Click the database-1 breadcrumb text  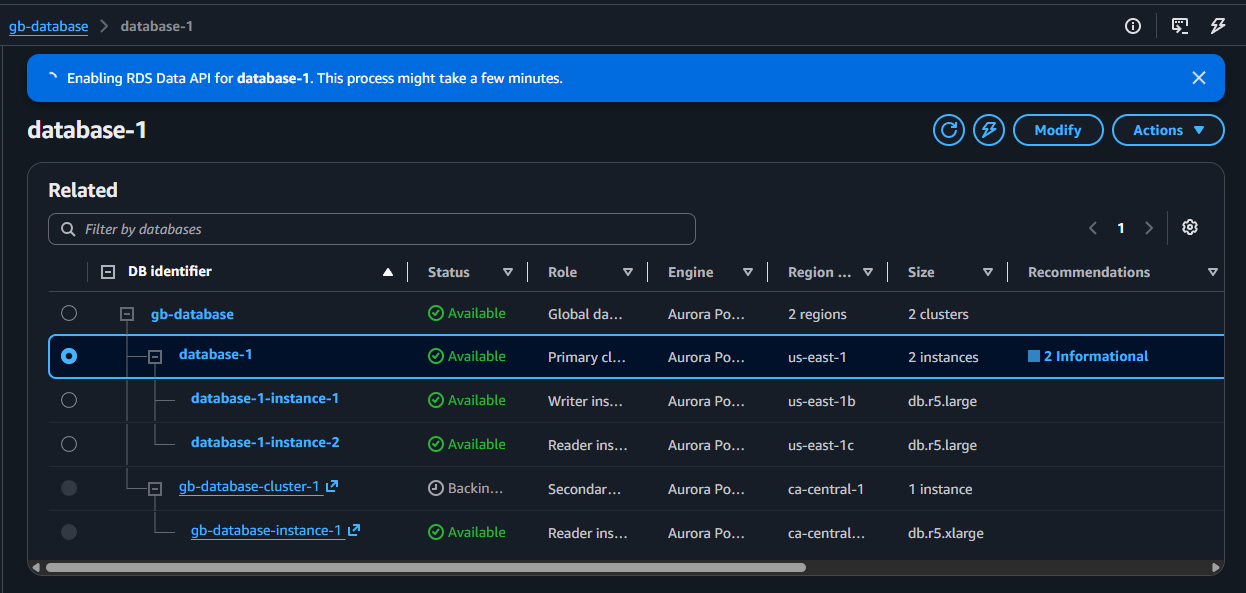pyautogui.click(x=157, y=26)
